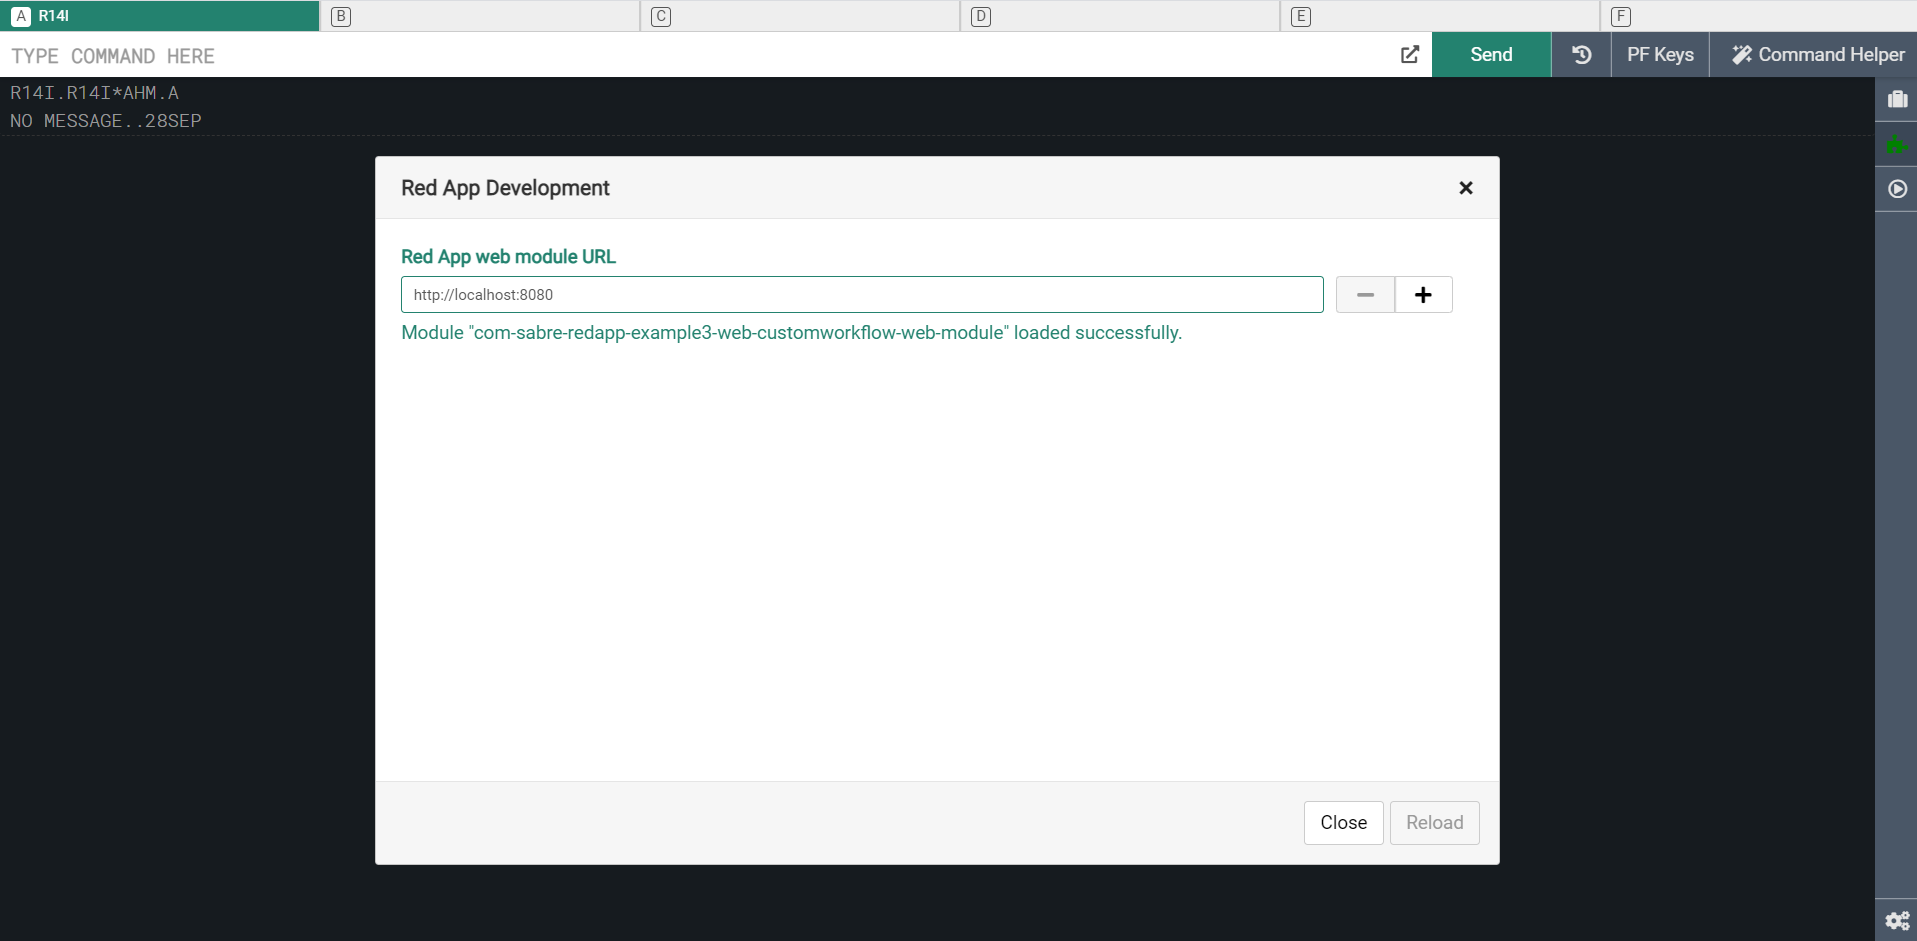Click the green puzzle Red App icon
The image size is (1917, 941).
(x=1897, y=144)
